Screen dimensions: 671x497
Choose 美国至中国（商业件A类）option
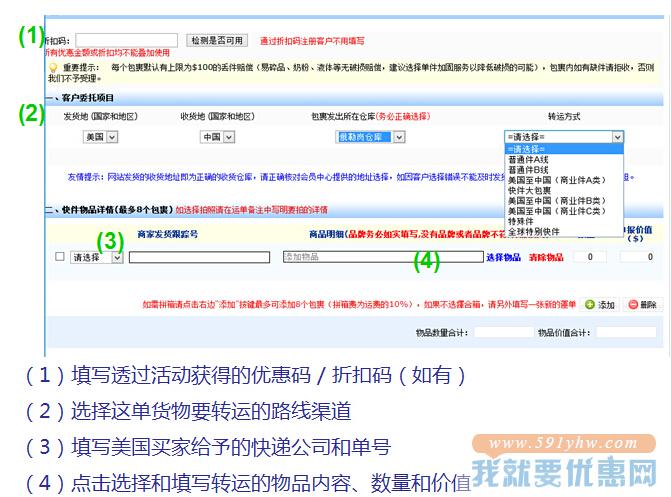coord(564,180)
